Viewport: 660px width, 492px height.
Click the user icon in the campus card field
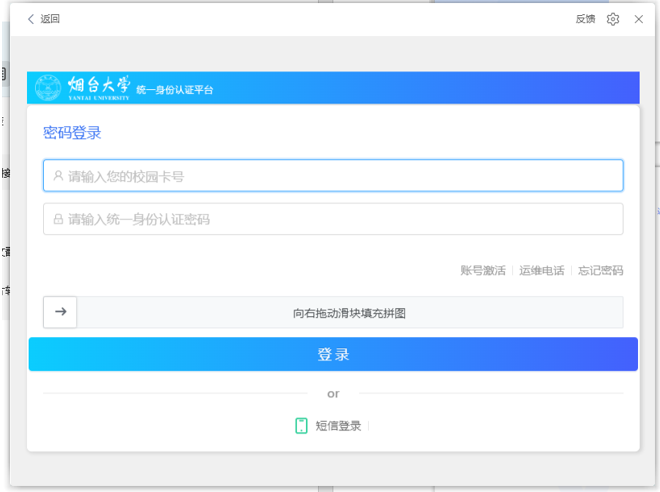pos(58,176)
